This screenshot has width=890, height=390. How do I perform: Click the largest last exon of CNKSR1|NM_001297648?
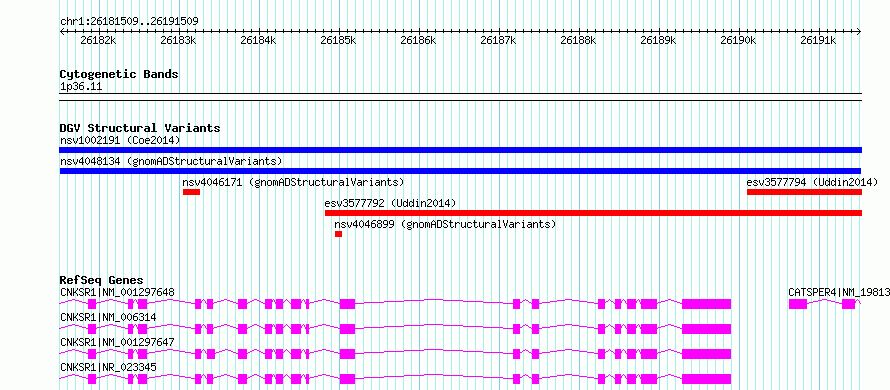click(x=706, y=304)
